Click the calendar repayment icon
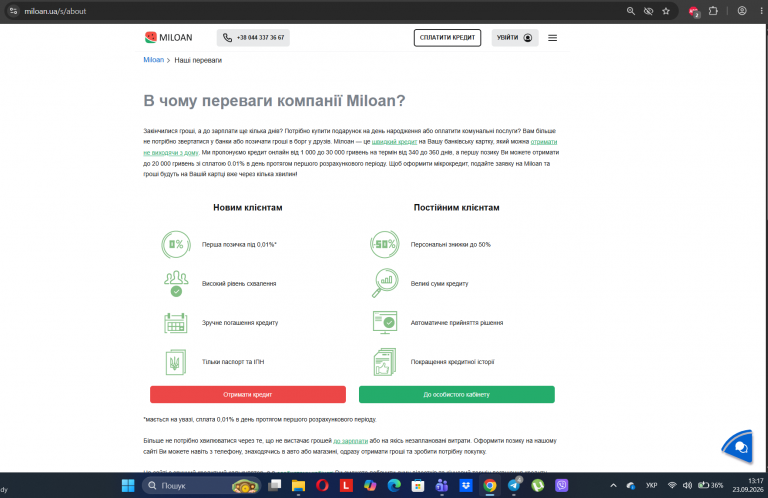The image size is (768, 498). pos(176,323)
